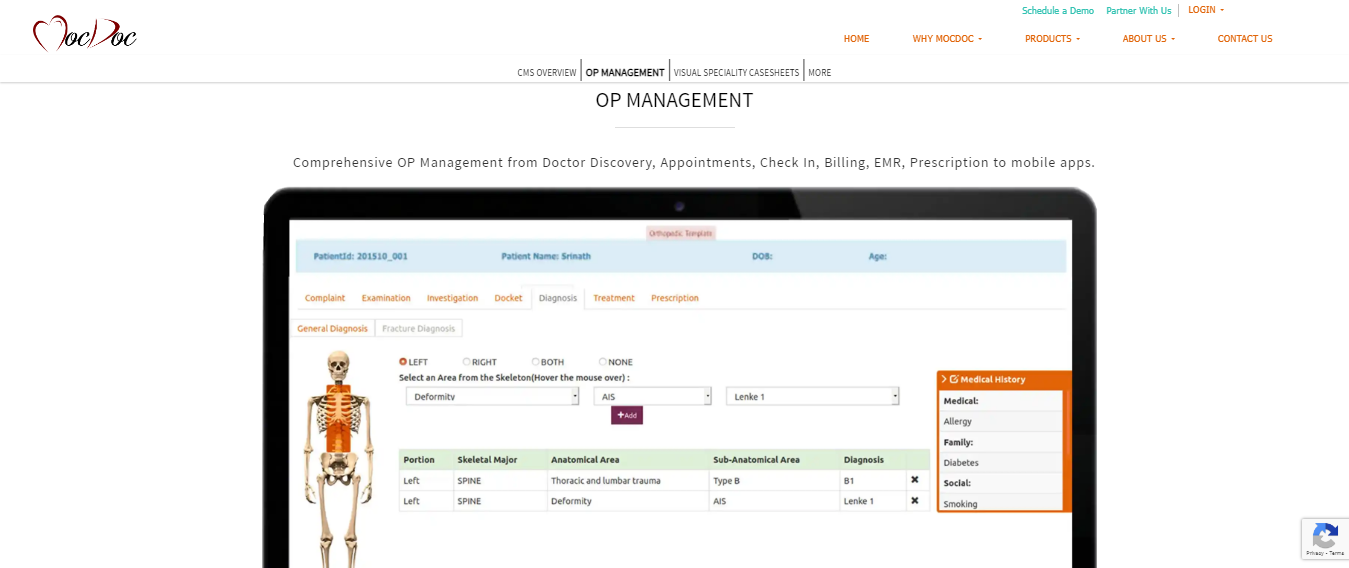
Task: Click the Medical History header
Action: [x=1004, y=379]
